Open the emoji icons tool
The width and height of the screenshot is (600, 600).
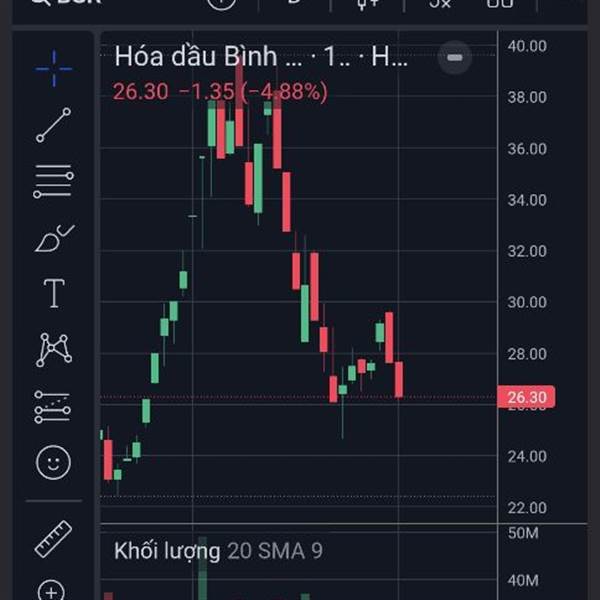point(53,462)
